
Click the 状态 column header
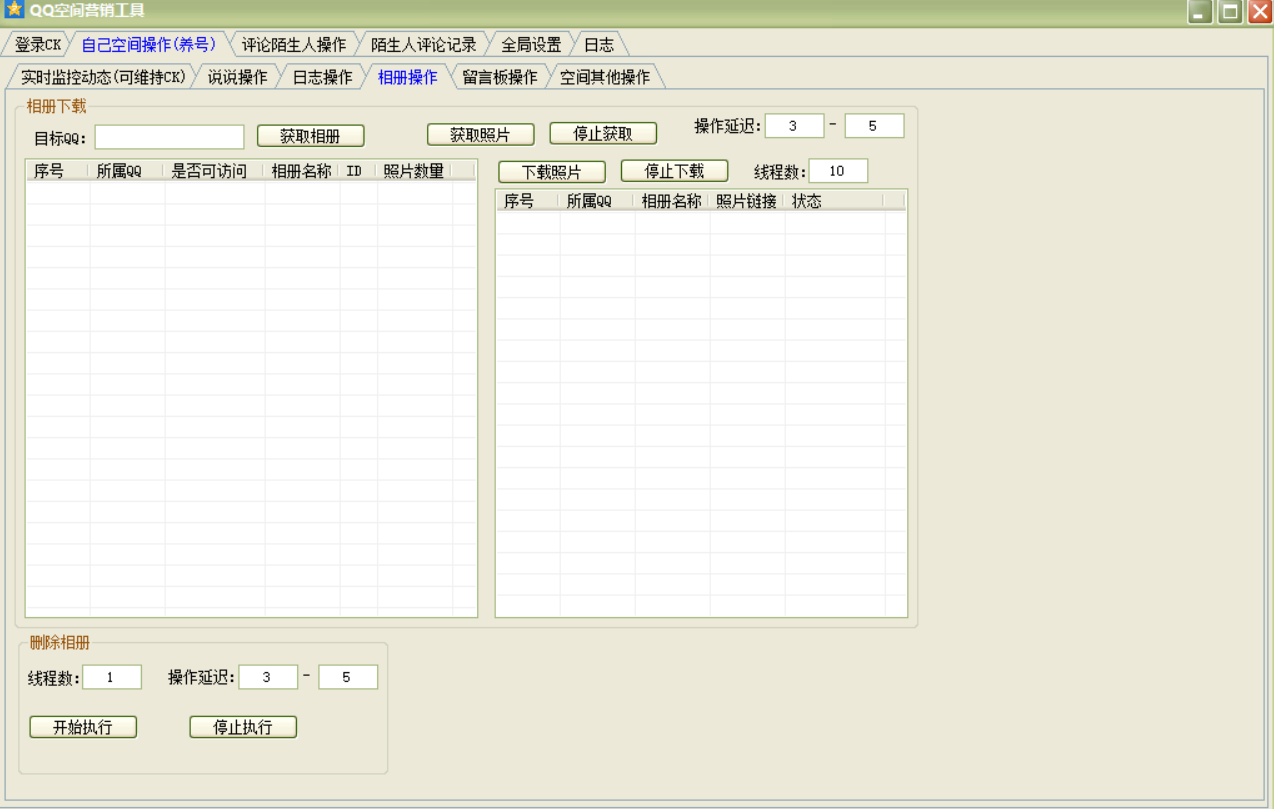click(834, 201)
